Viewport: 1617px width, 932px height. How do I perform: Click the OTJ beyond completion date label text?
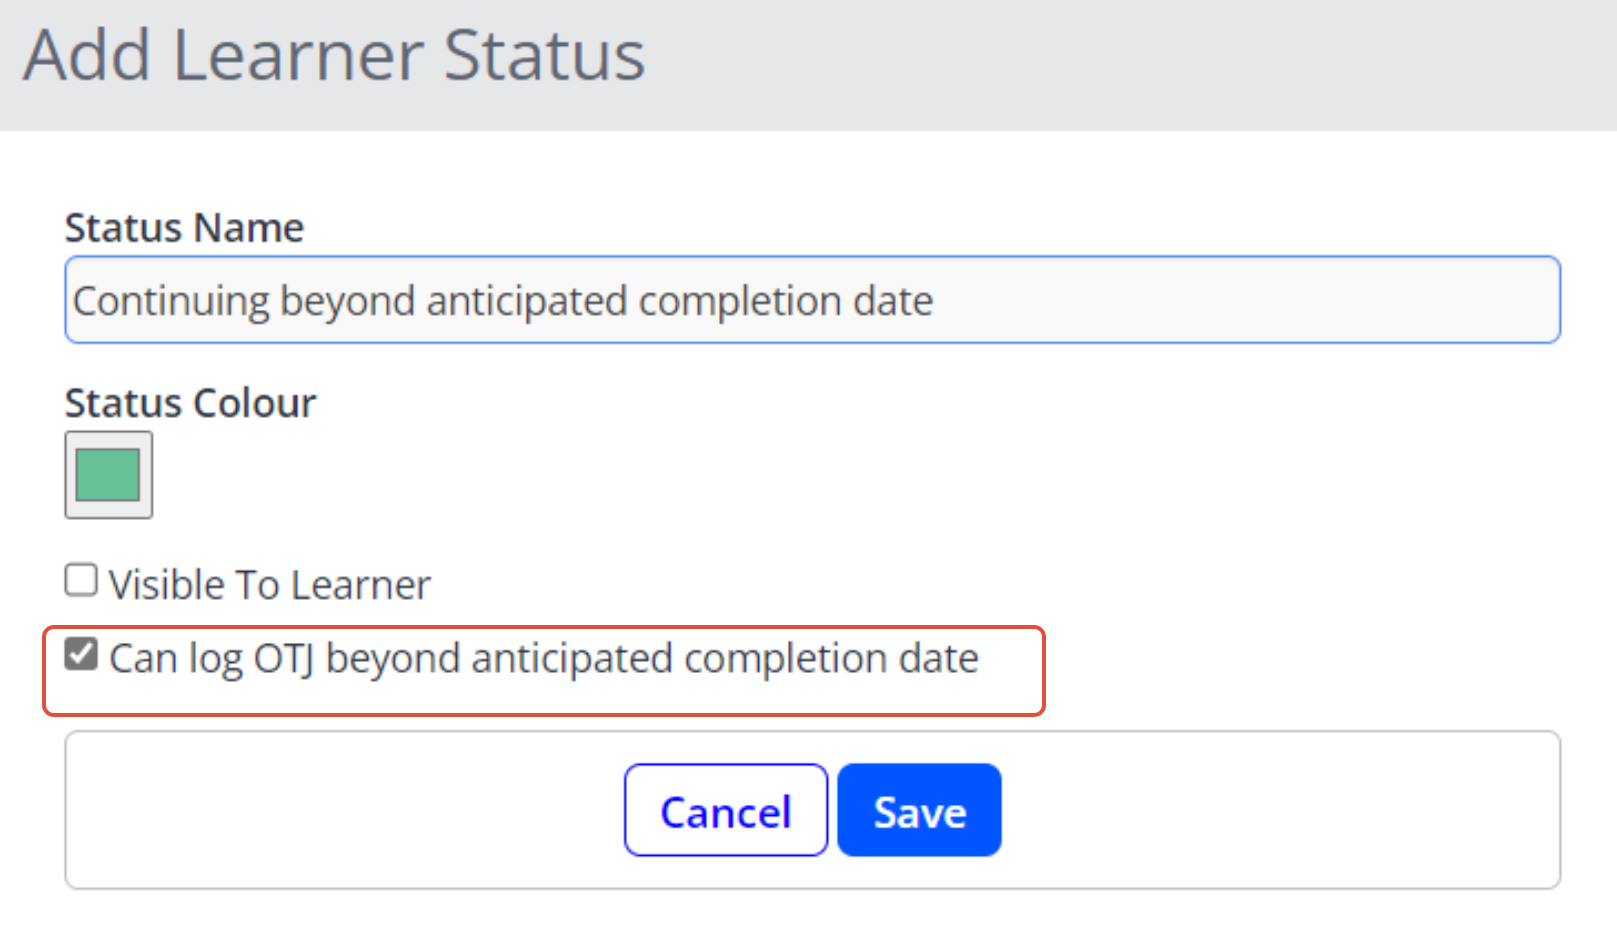pos(543,659)
